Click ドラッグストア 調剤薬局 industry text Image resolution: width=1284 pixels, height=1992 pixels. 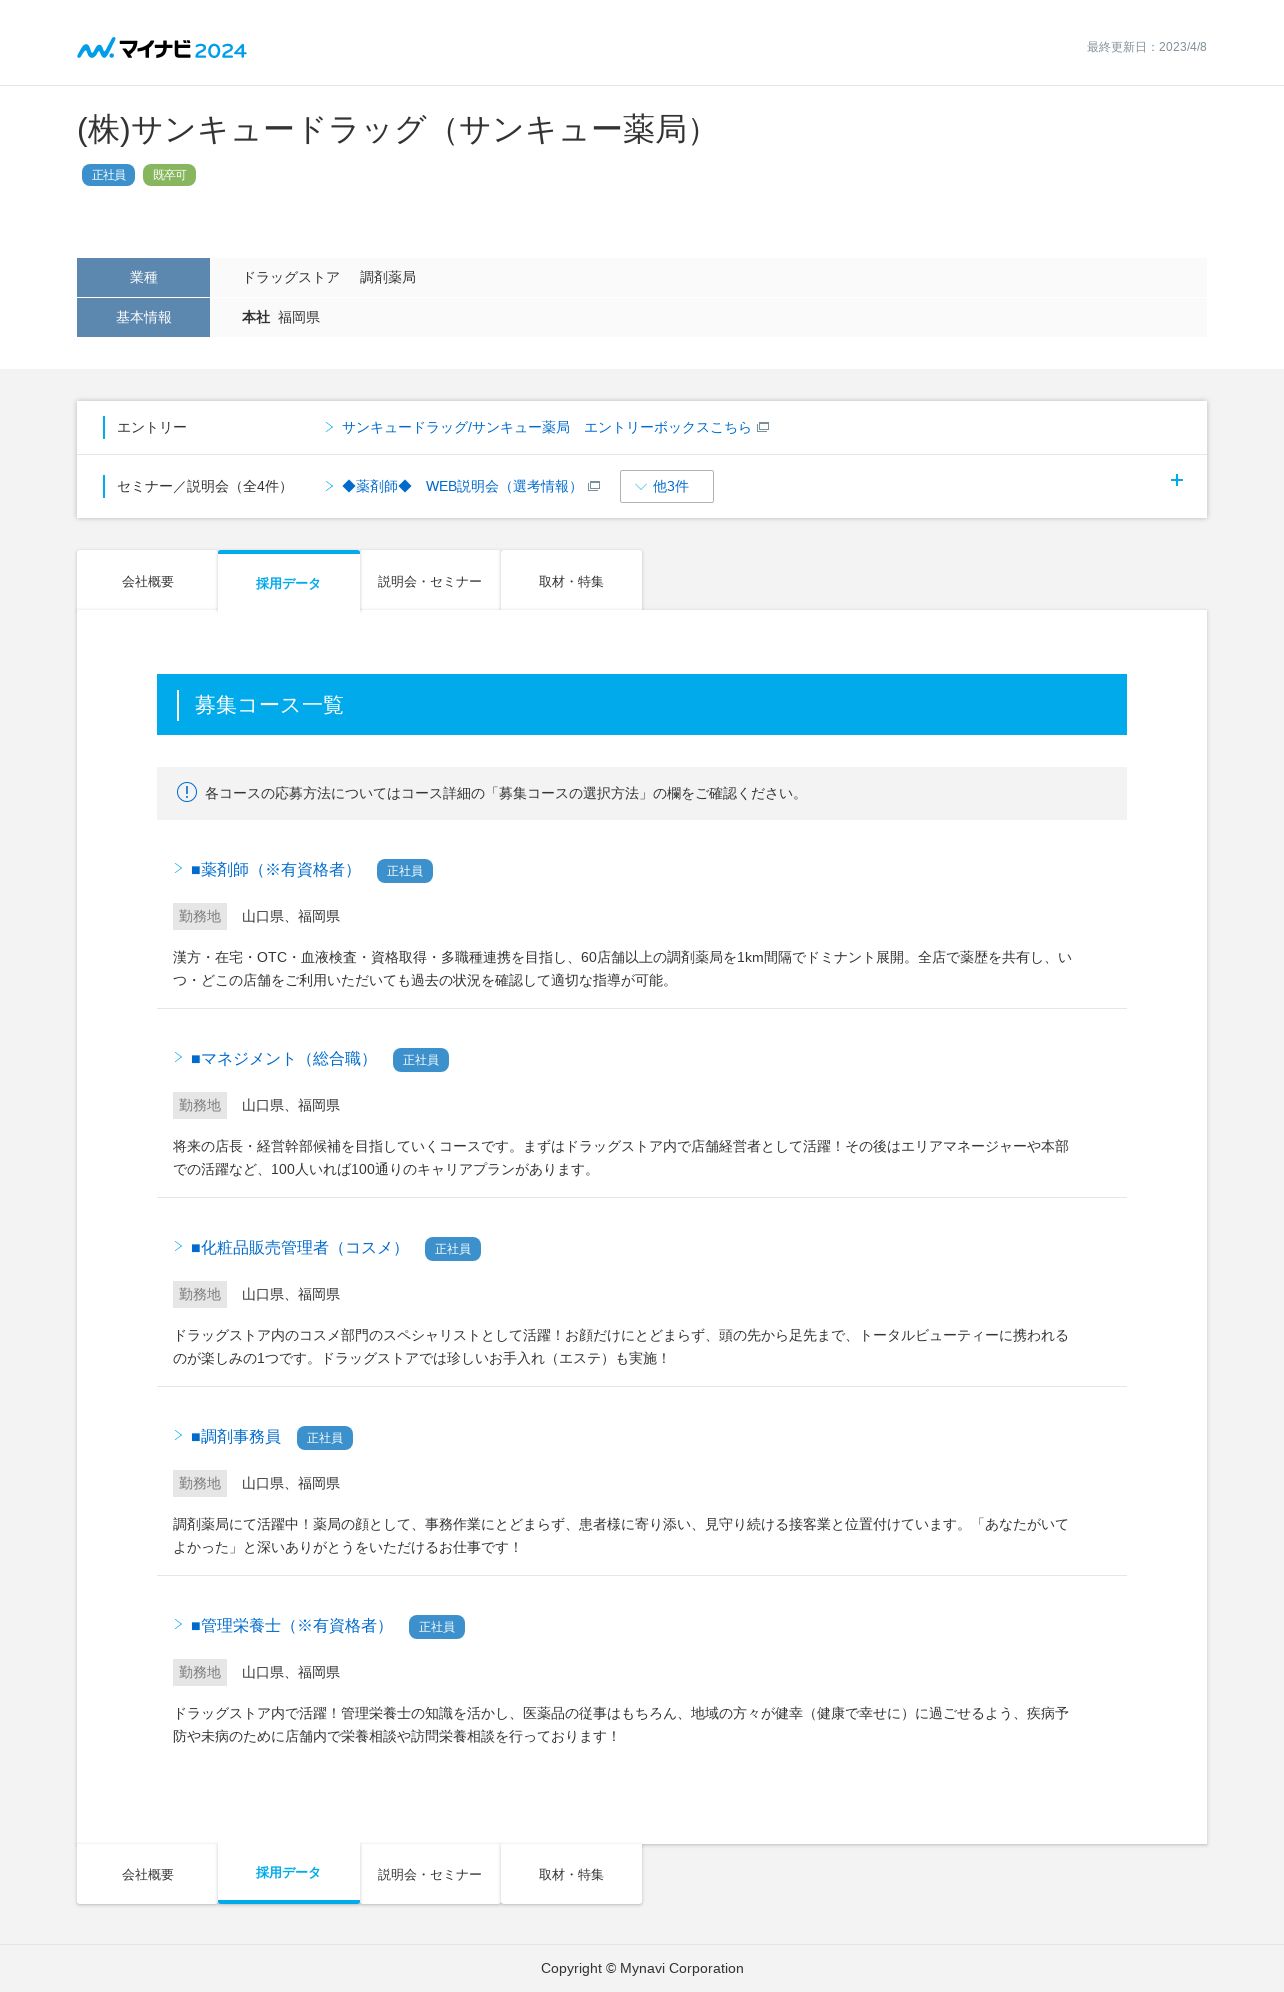[329, 277]
